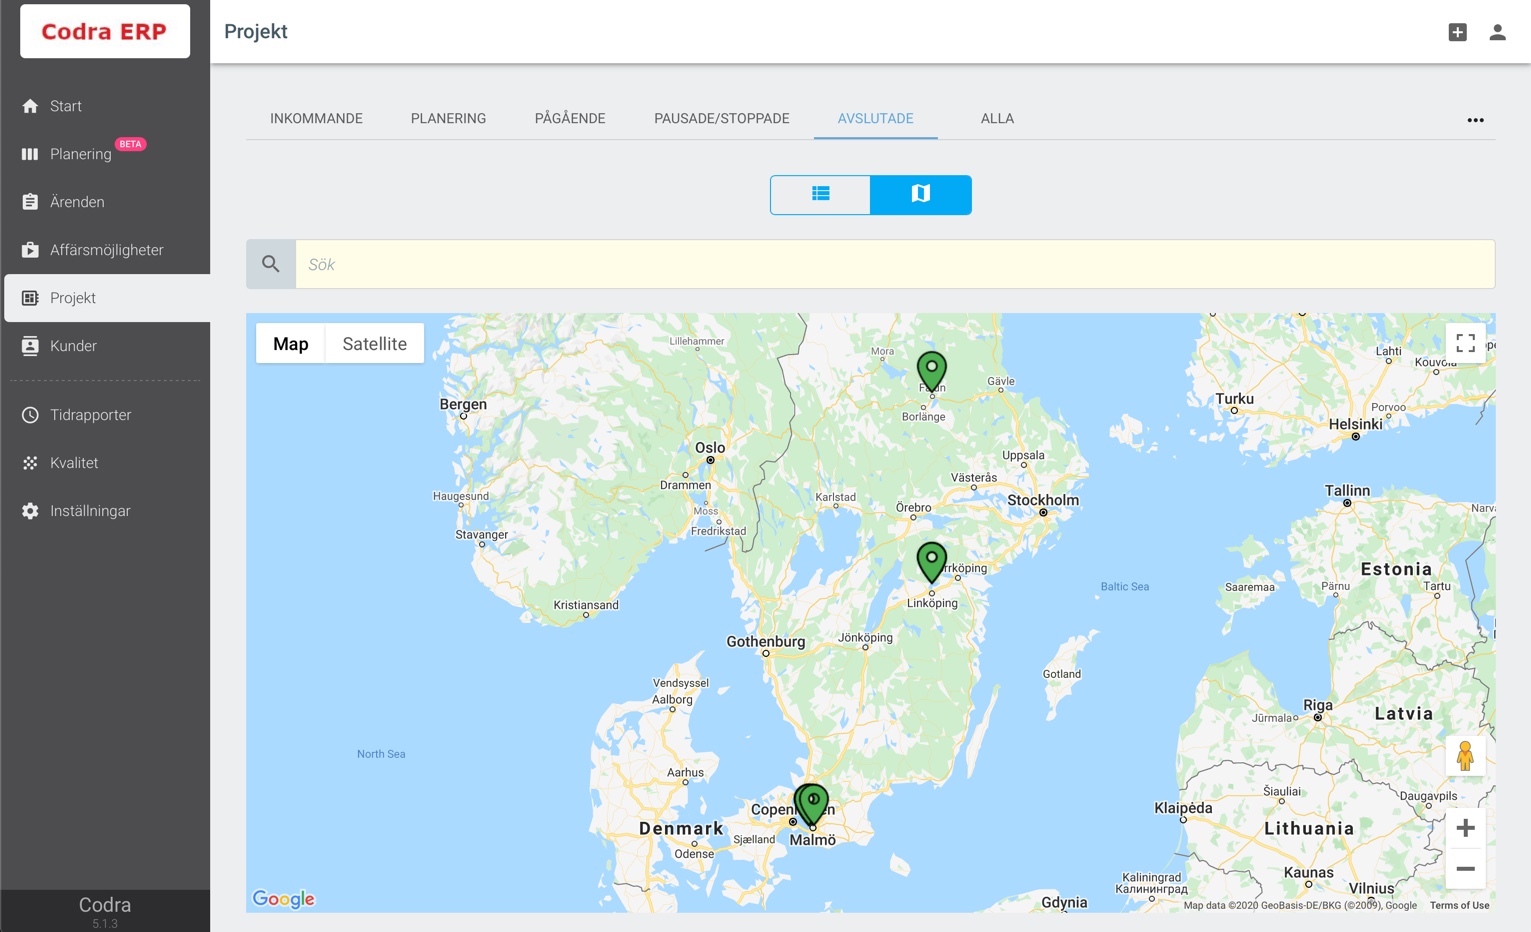
Task: Click the green marker near Malmö
Action: 812,803
